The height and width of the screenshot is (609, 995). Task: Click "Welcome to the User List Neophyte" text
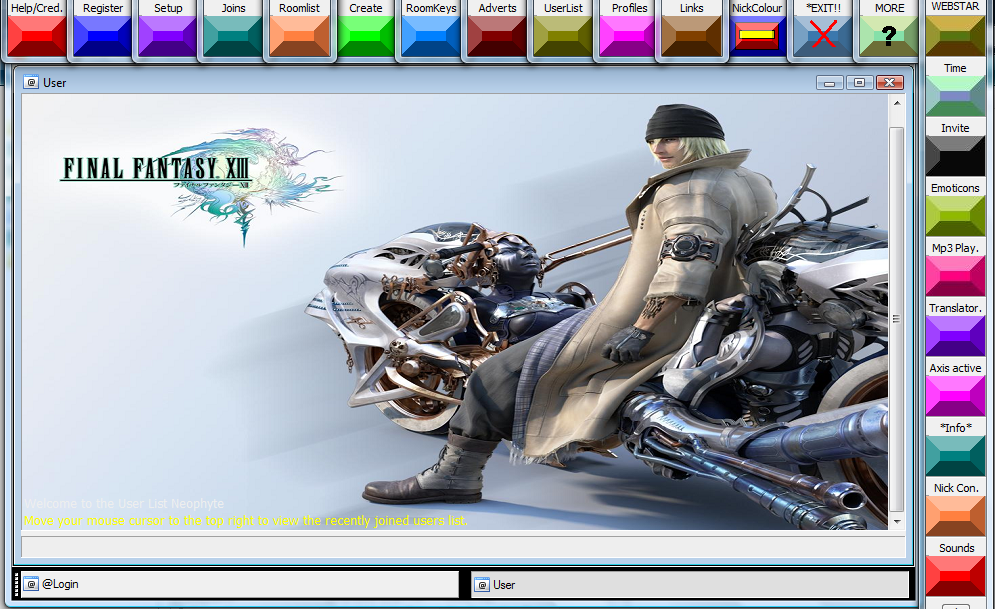tap(124, 504)
